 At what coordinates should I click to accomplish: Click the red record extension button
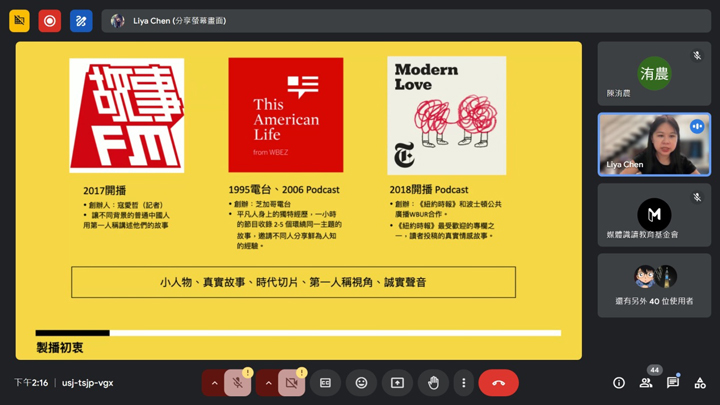[x=50, y=21]
